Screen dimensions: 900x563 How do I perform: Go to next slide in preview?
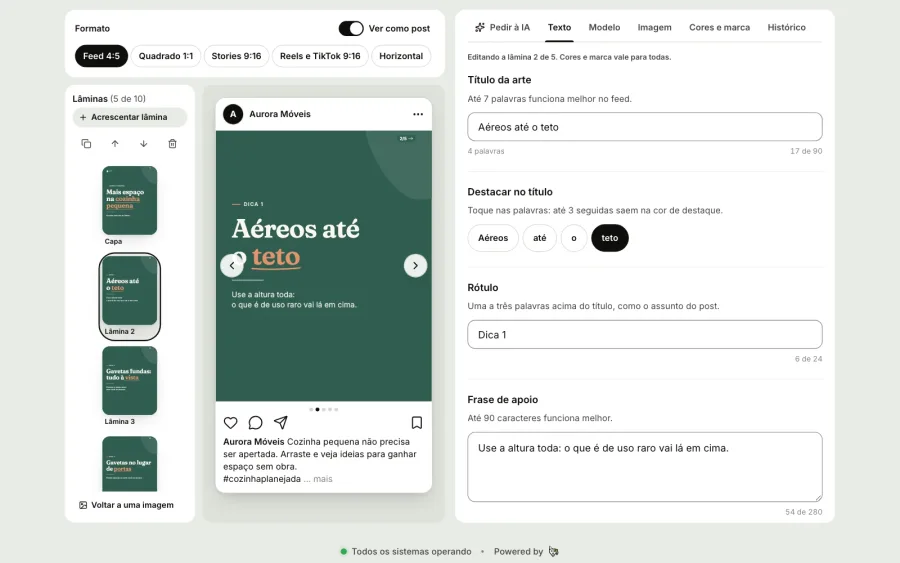[416, 266]
